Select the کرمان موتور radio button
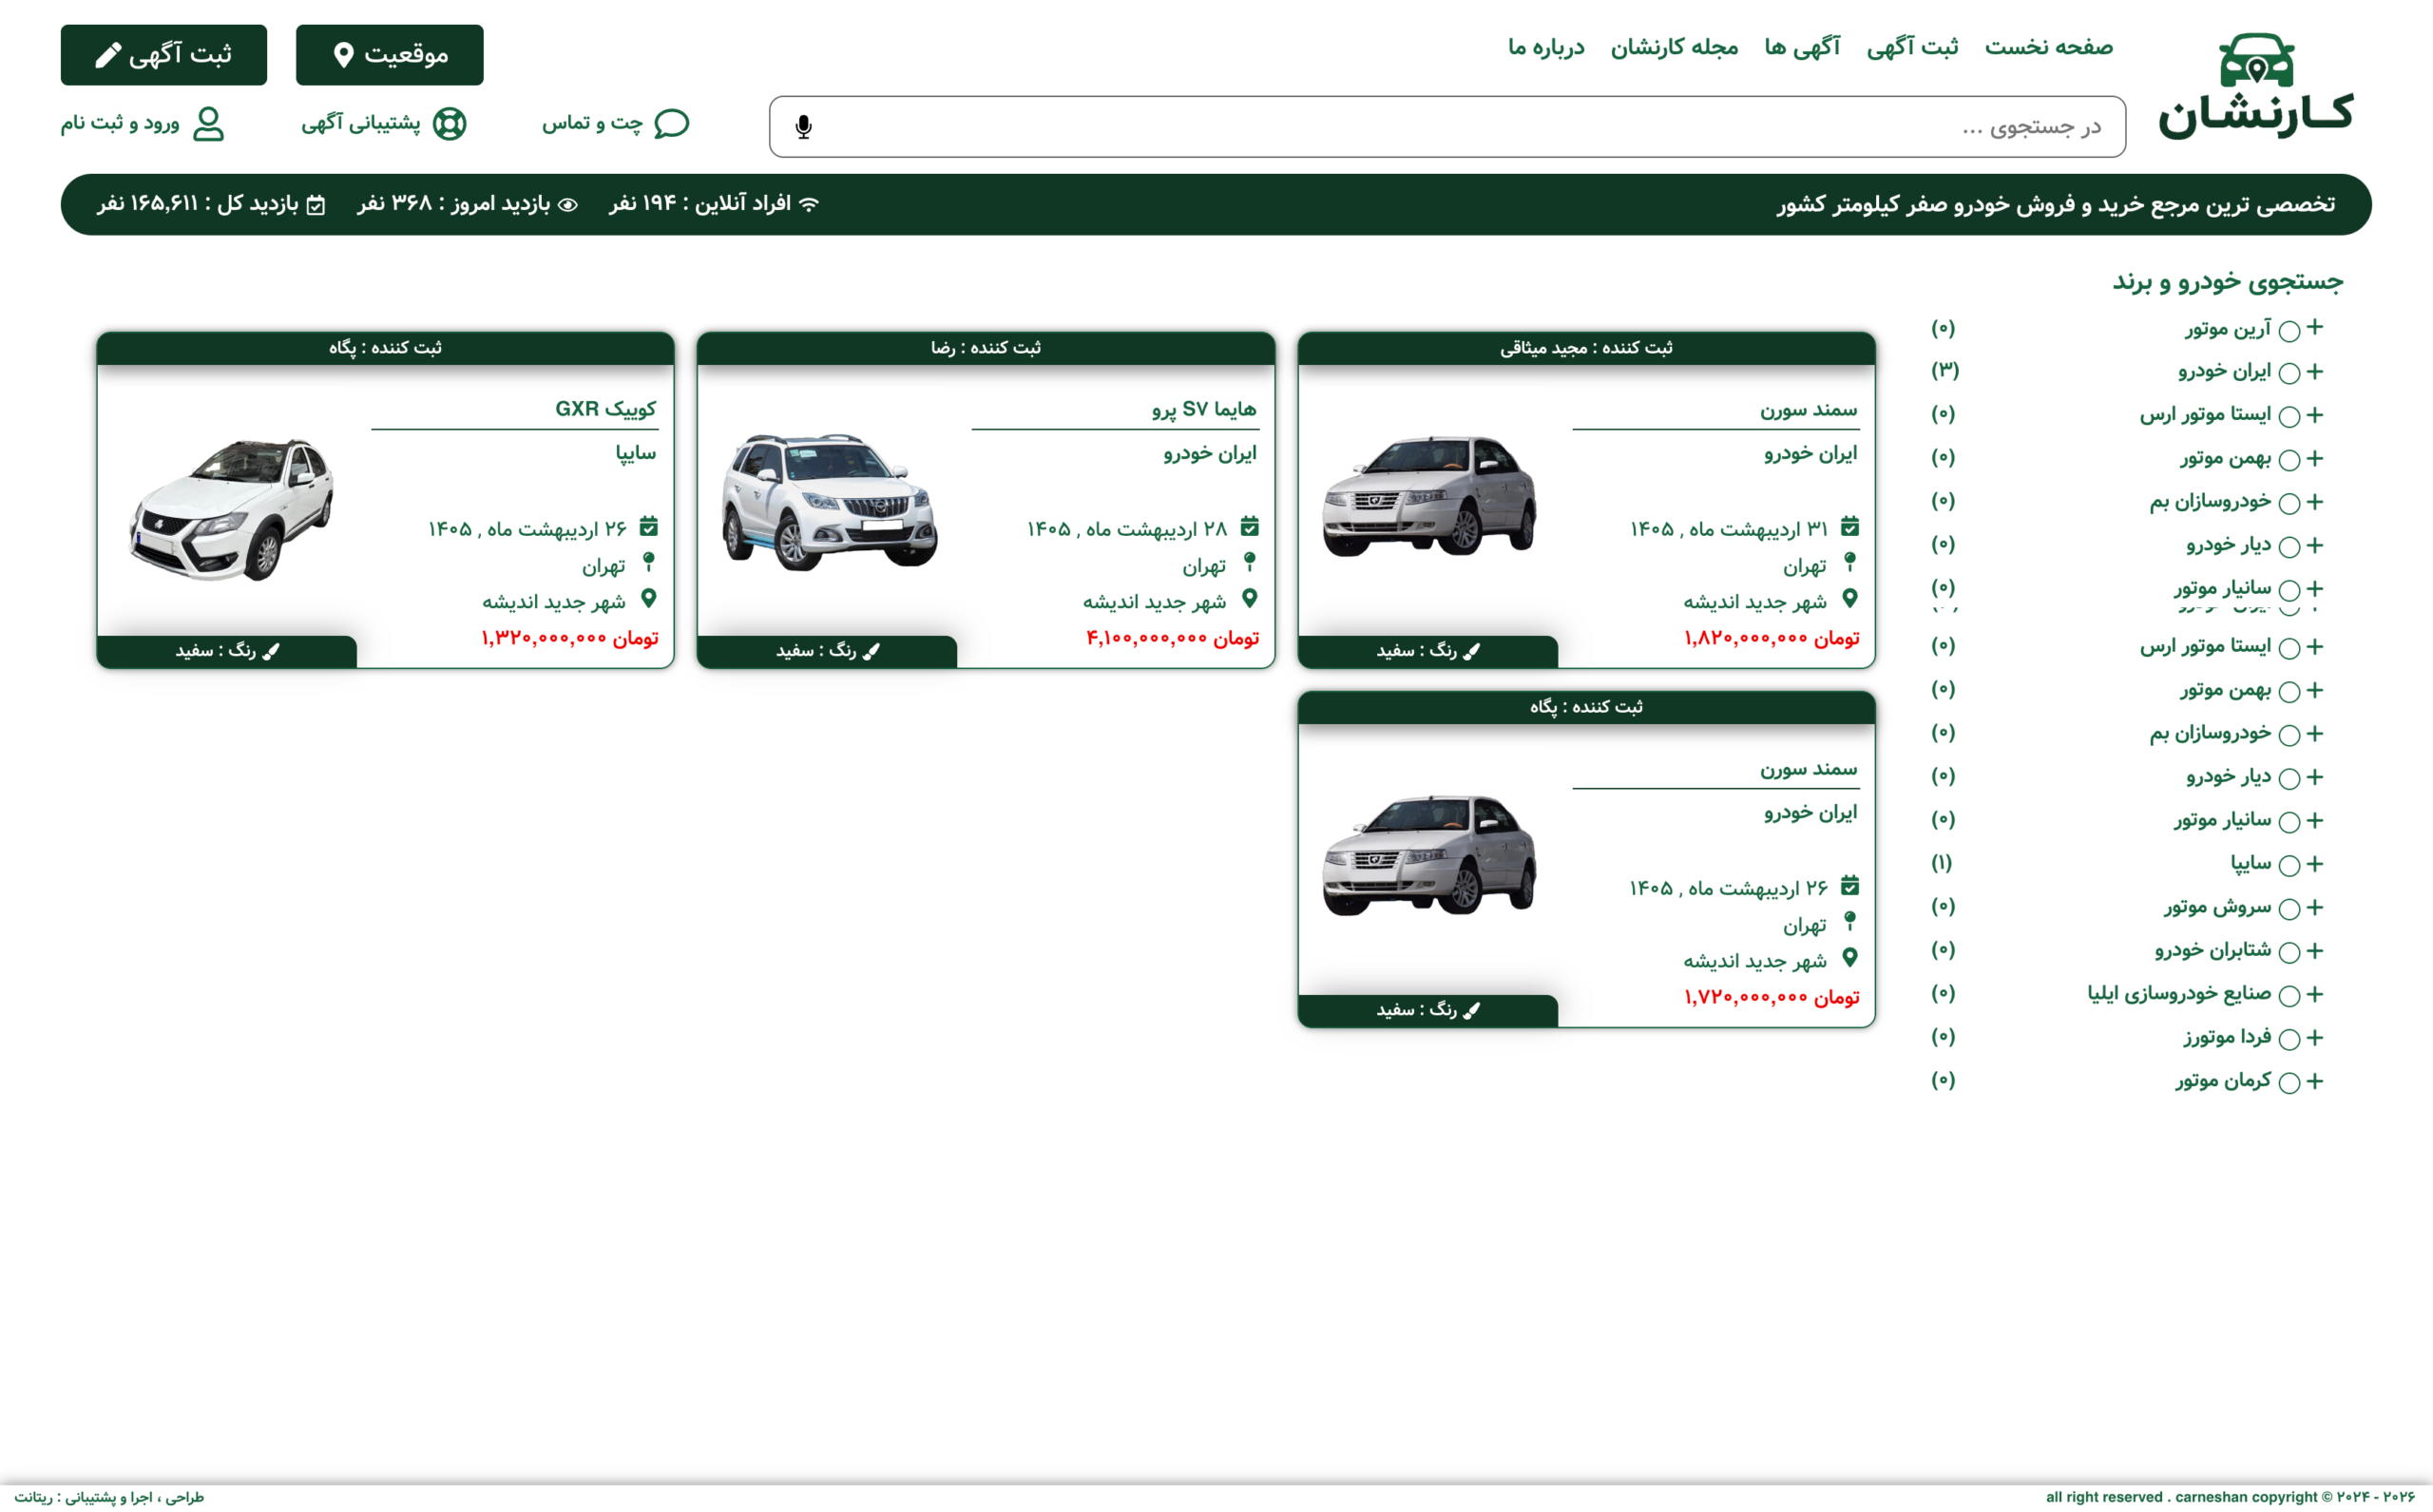The width and height of the screenshot is (2433, 1512). (2289, 1082)
